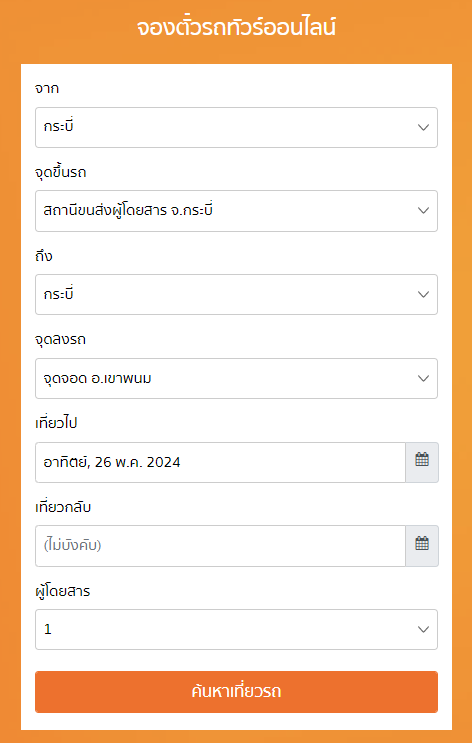Click the เที่ยวกลับ field label
472x743 pixels.
point(63,507)
